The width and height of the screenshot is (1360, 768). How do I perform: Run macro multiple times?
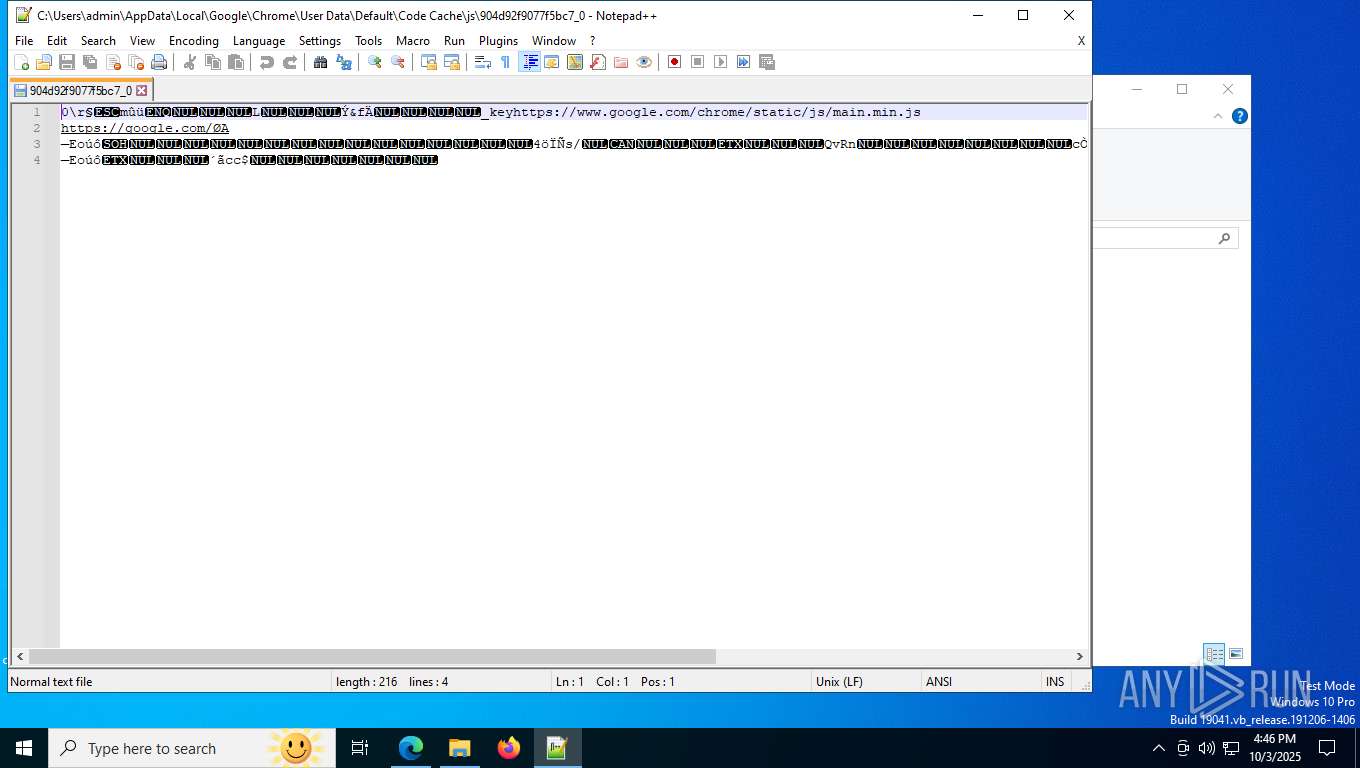coord(744,62)
